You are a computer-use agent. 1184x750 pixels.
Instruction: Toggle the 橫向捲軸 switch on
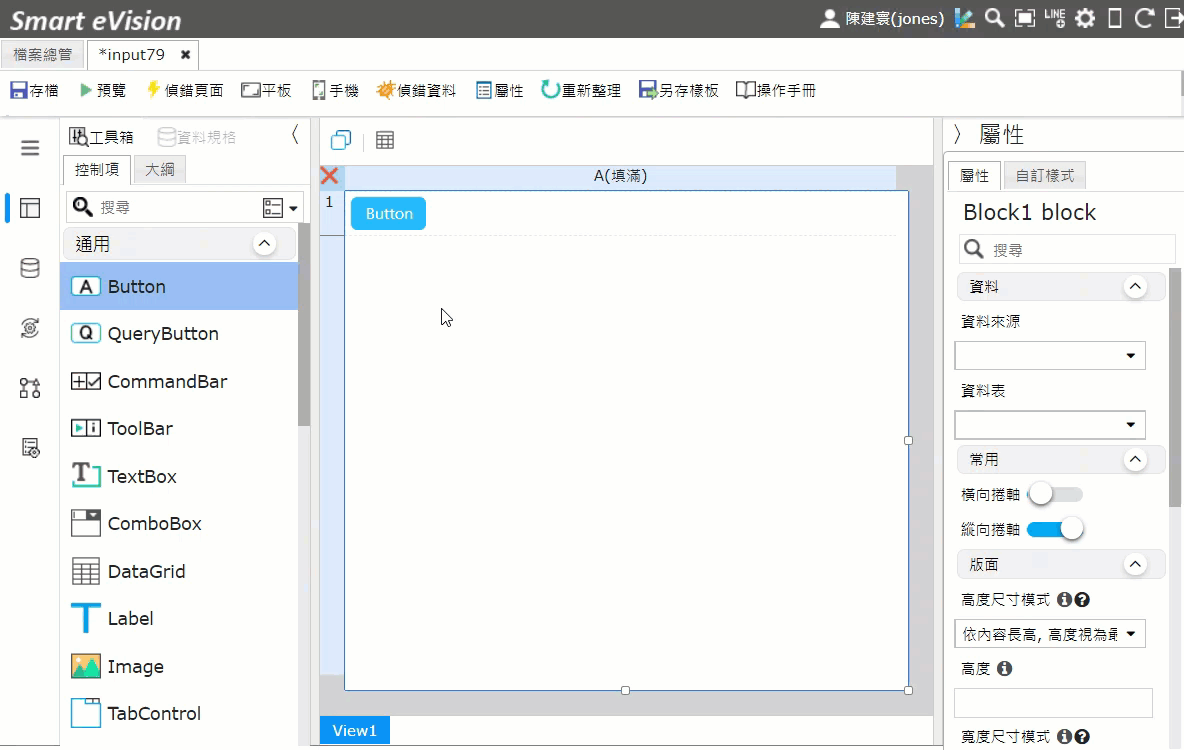1056,495
